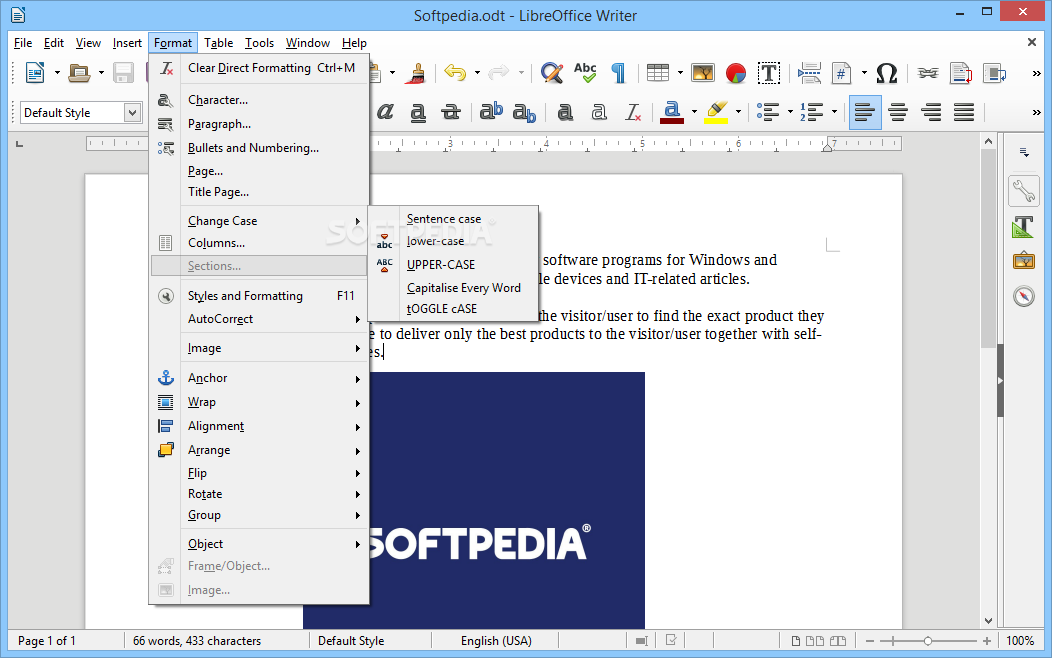This screenshot has width=1052, height=658.
Task: Click Default Style in status bar
Action: pos(351,641)
